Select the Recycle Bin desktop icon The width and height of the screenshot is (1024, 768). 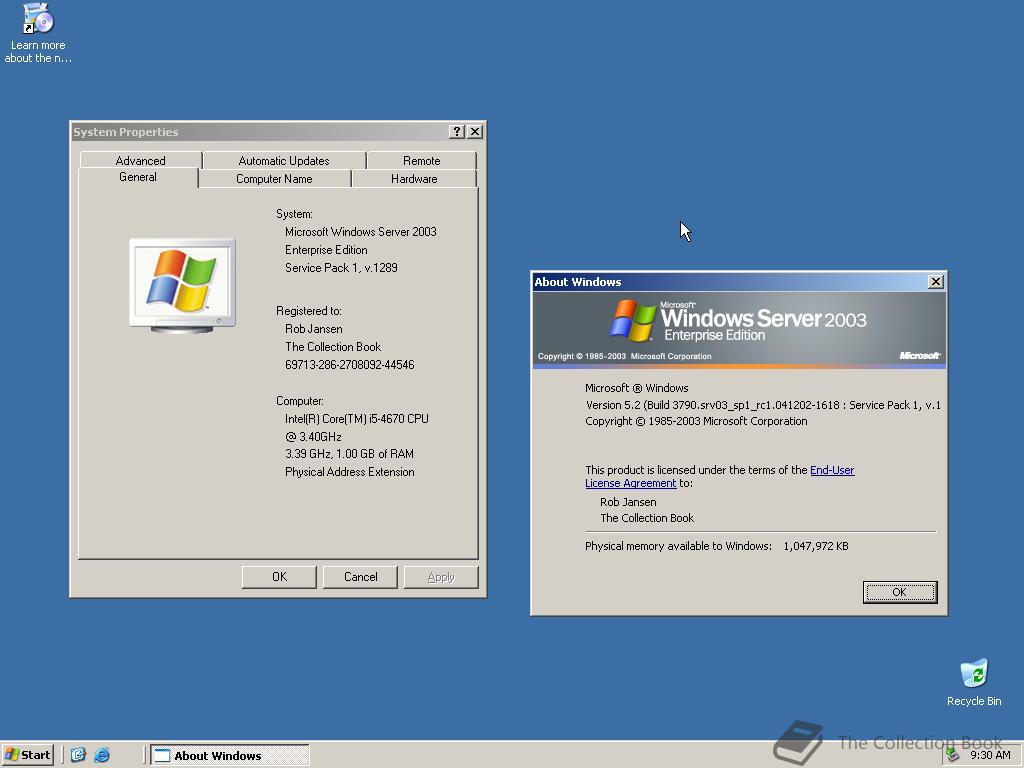pyautogui.click(x=974, y=682)
